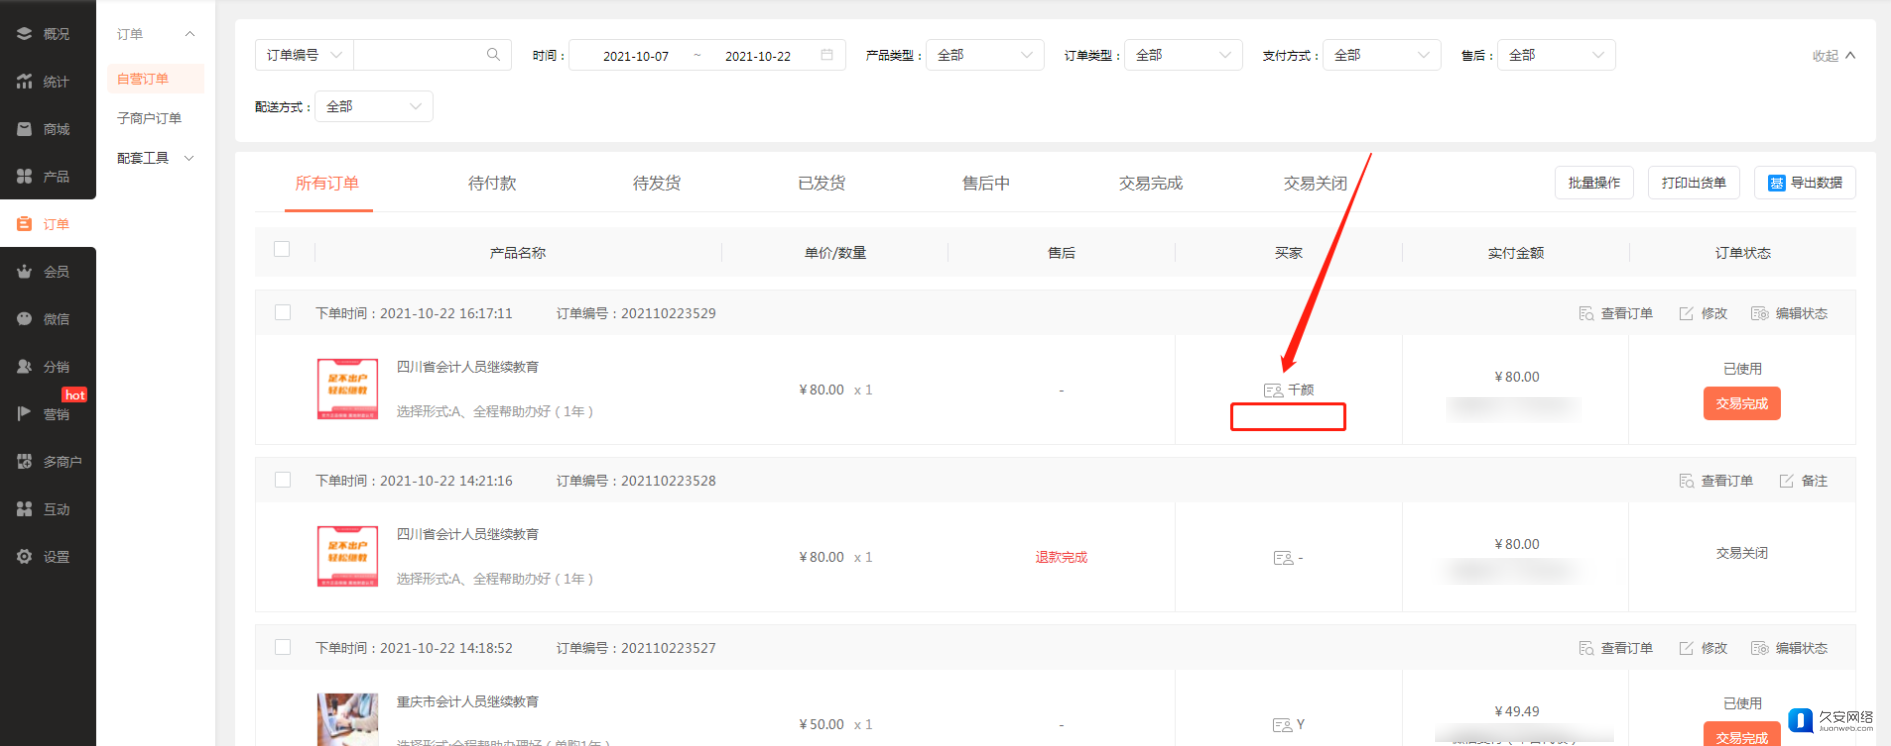Expand the 支付方式 dropdown
This screenshot has height=746, width=1891.
click(x=1381, y=55)
